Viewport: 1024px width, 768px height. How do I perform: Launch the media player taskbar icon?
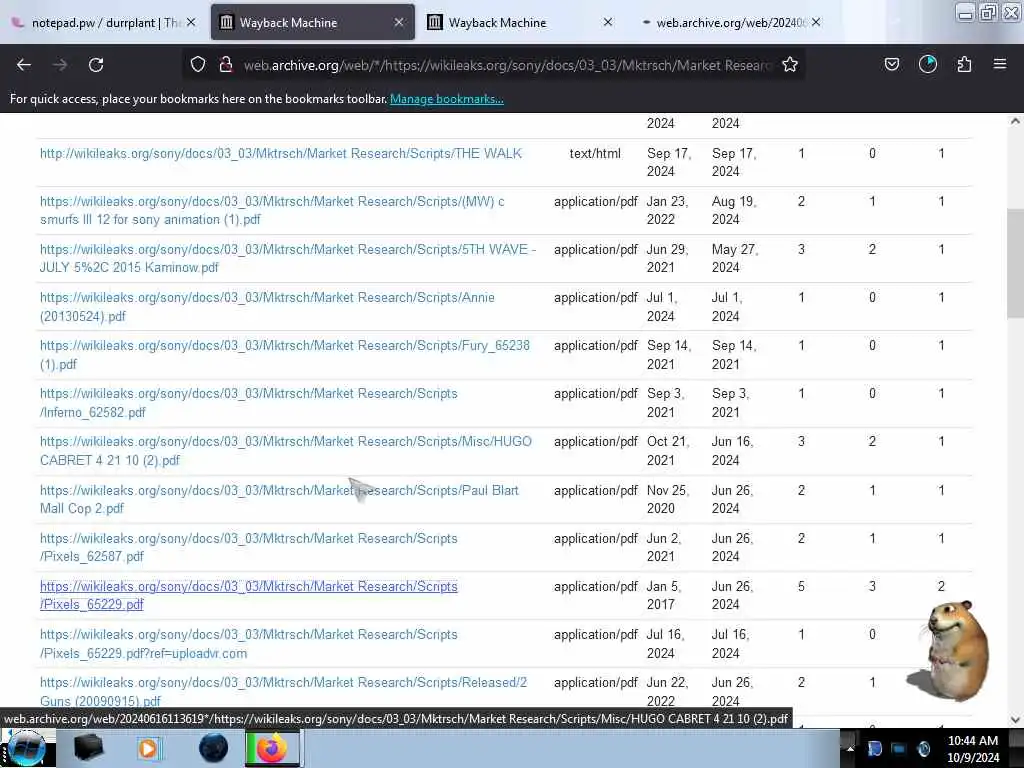pos(149,748)
